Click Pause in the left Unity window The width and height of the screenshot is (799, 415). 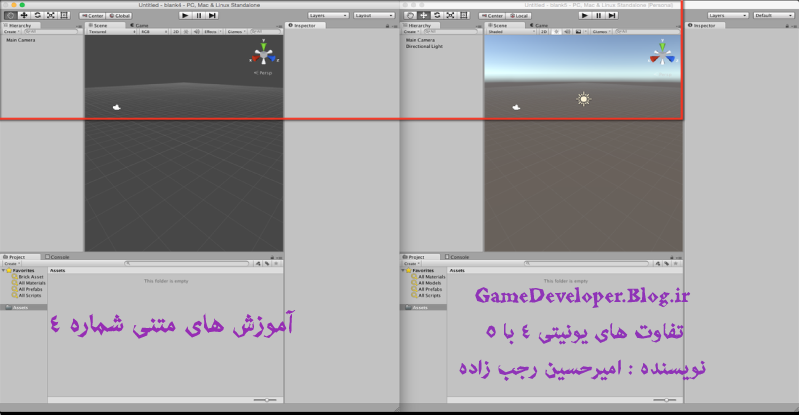click(x=199, y=15)
